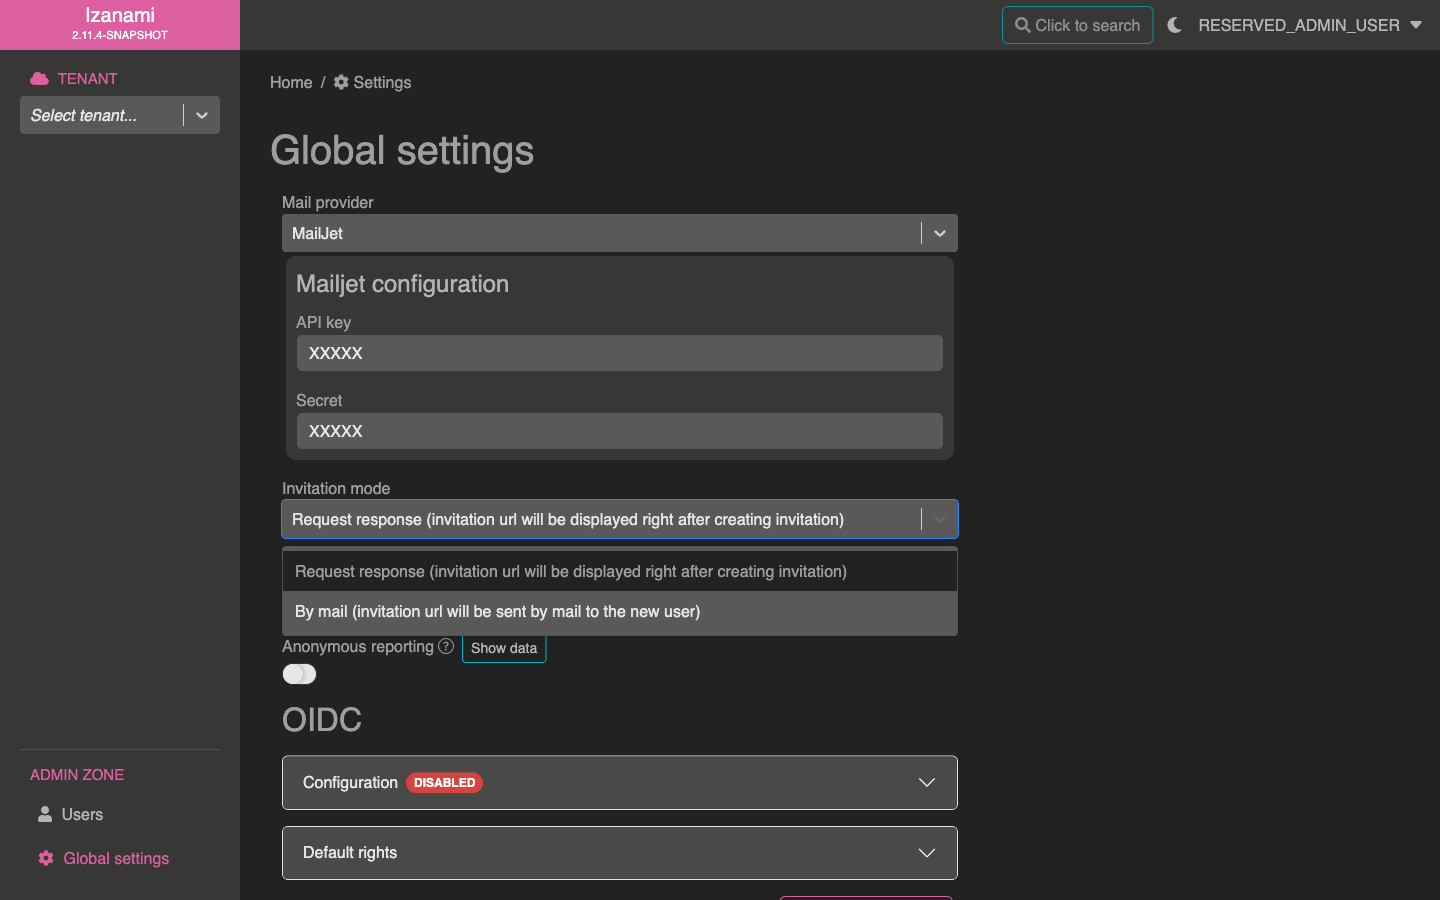Click the magnifier icon in the search box

click(1022, 25)
